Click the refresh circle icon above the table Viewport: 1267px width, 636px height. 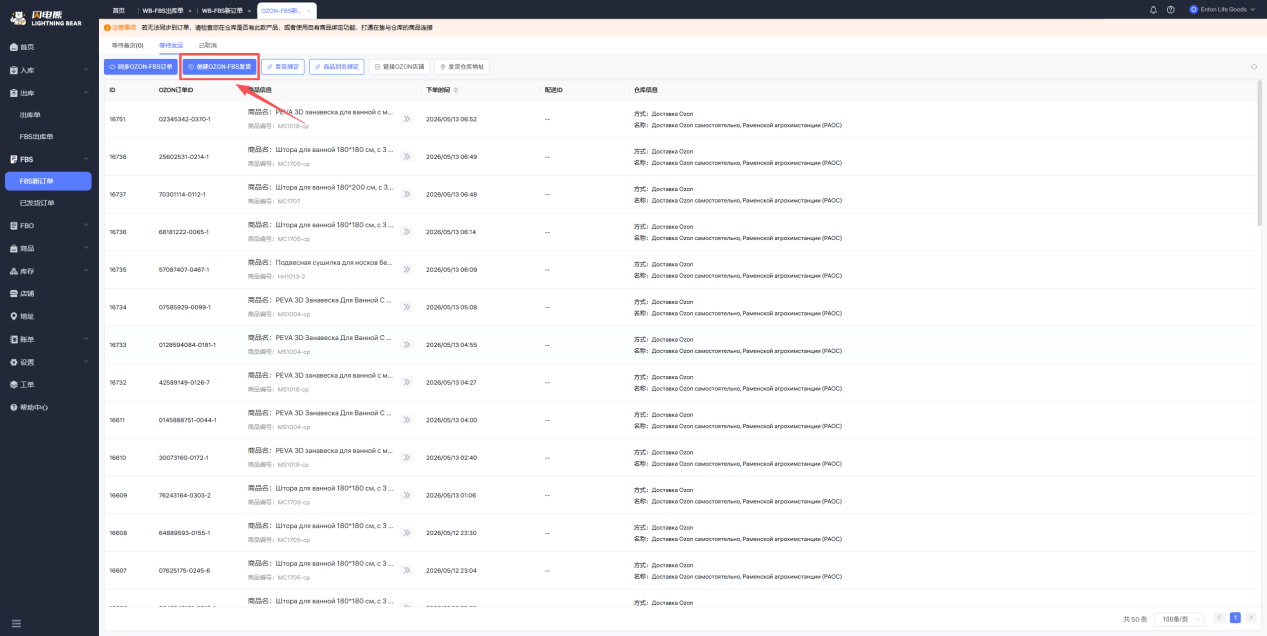tap(1254, 67)
